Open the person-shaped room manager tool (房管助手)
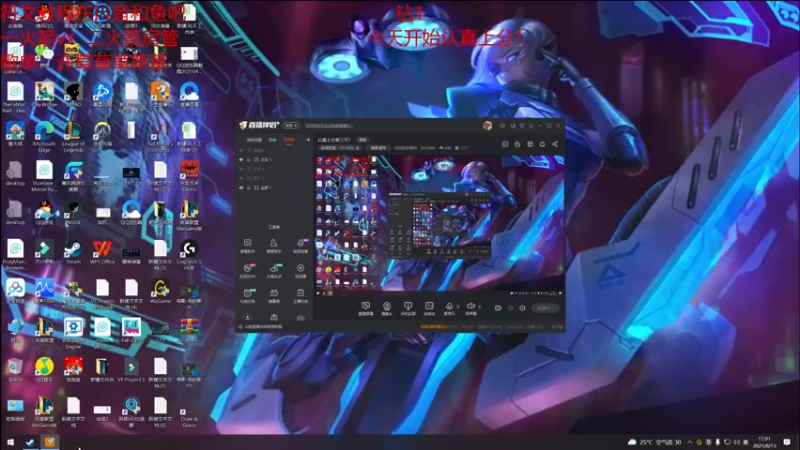This screenshot has width=800, height=450. [x=273, y=246]
